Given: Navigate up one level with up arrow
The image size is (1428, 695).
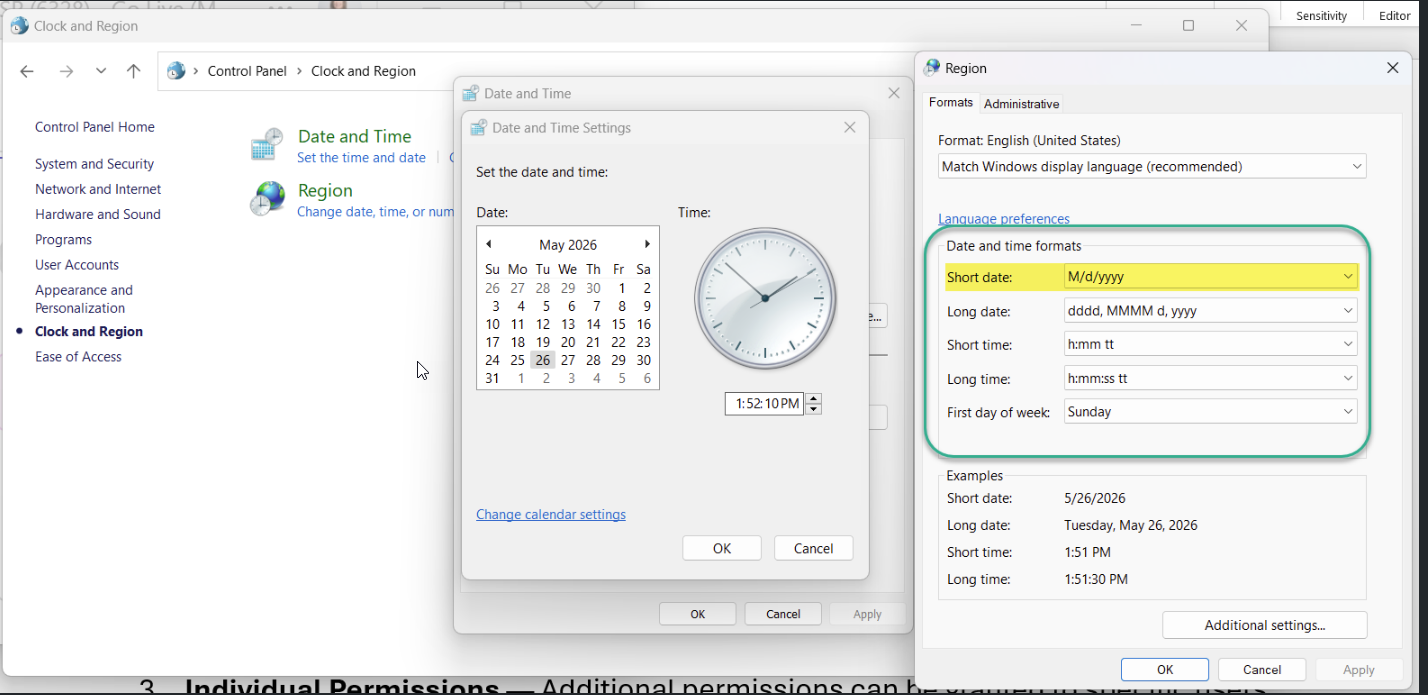Looking at the screenshot, I should (134, 71).
